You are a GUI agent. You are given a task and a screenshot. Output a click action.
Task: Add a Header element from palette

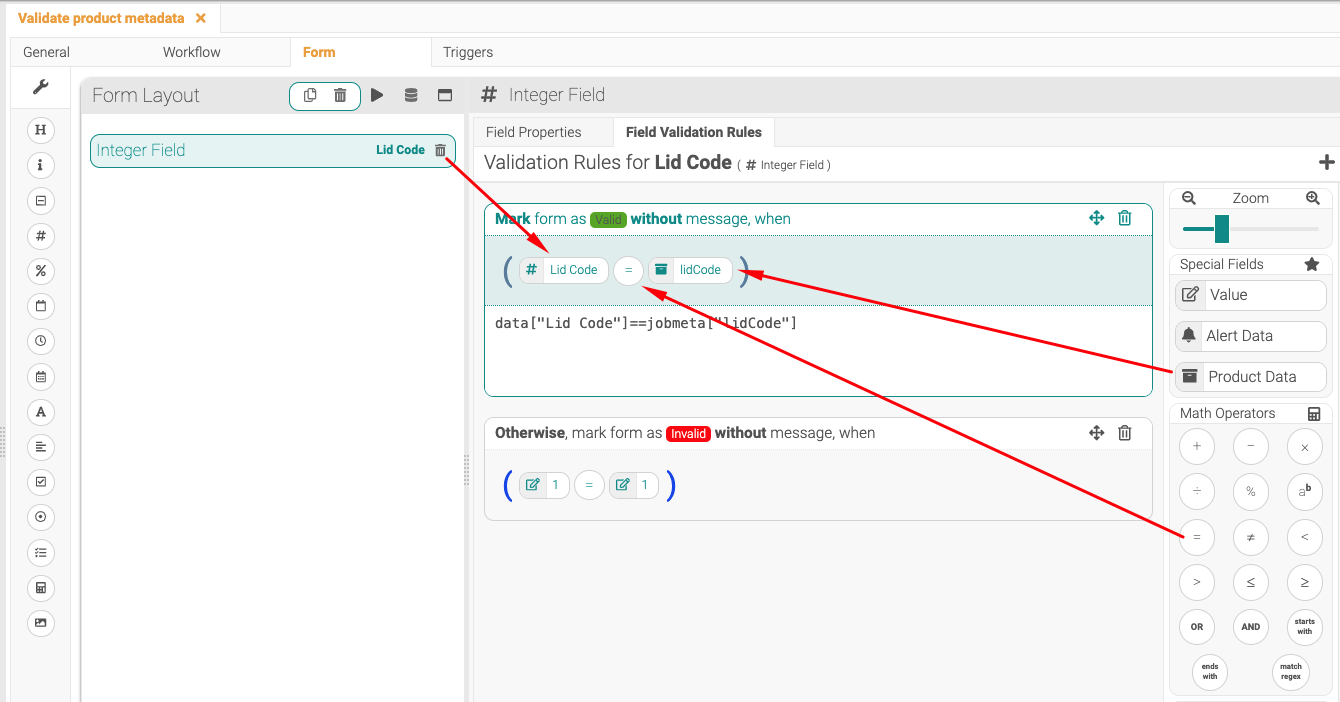coord(41,130)
